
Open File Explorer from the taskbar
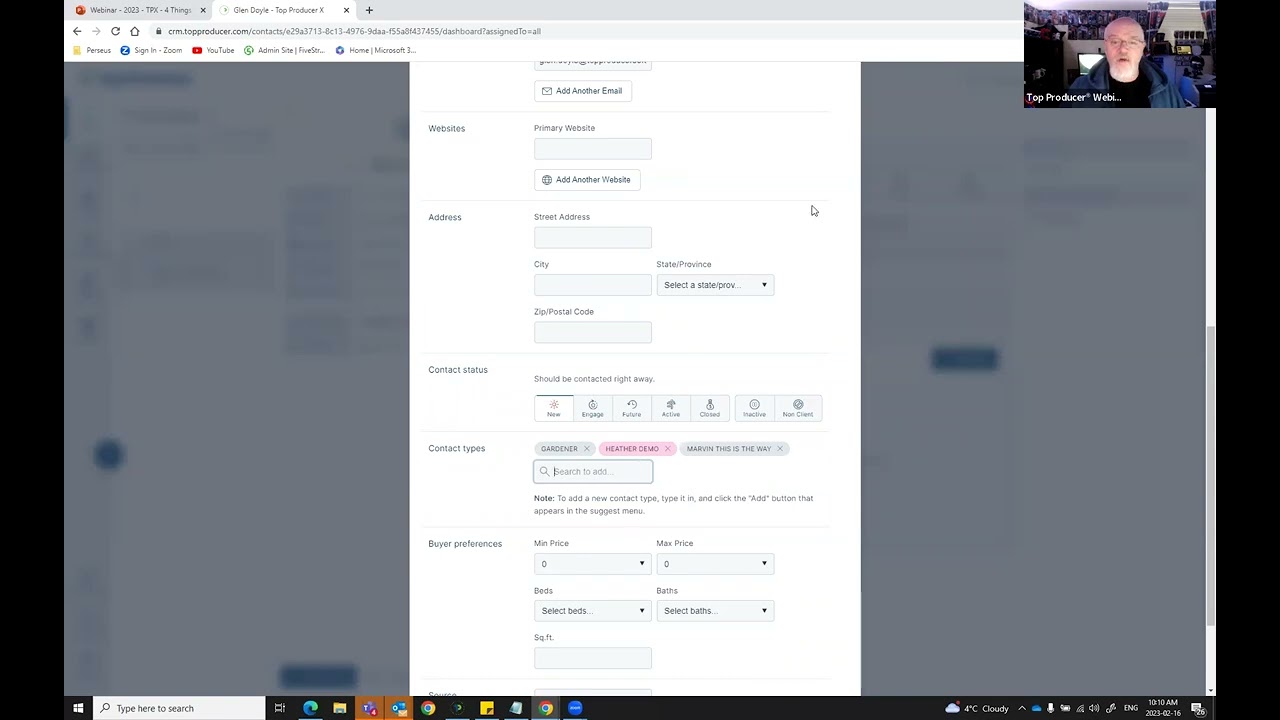coord(340,708)
